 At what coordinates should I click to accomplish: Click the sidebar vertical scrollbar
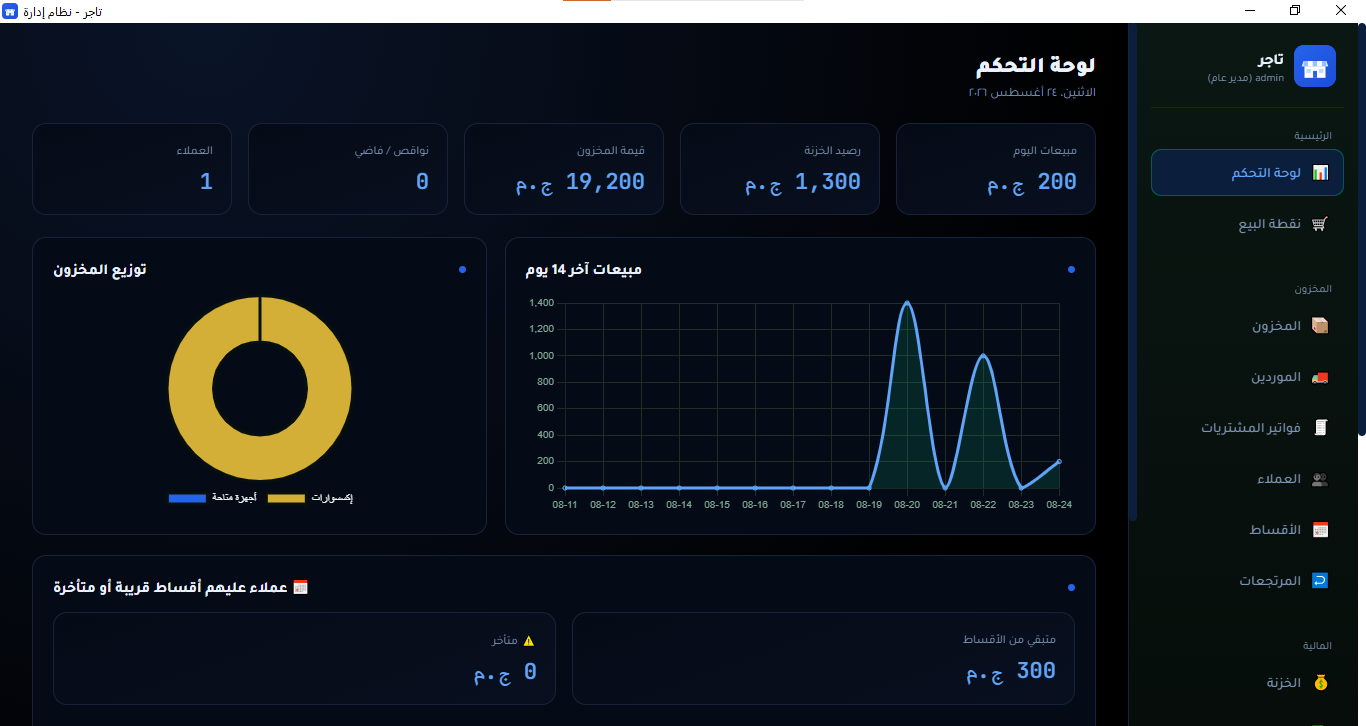[x=1133, y=272]
